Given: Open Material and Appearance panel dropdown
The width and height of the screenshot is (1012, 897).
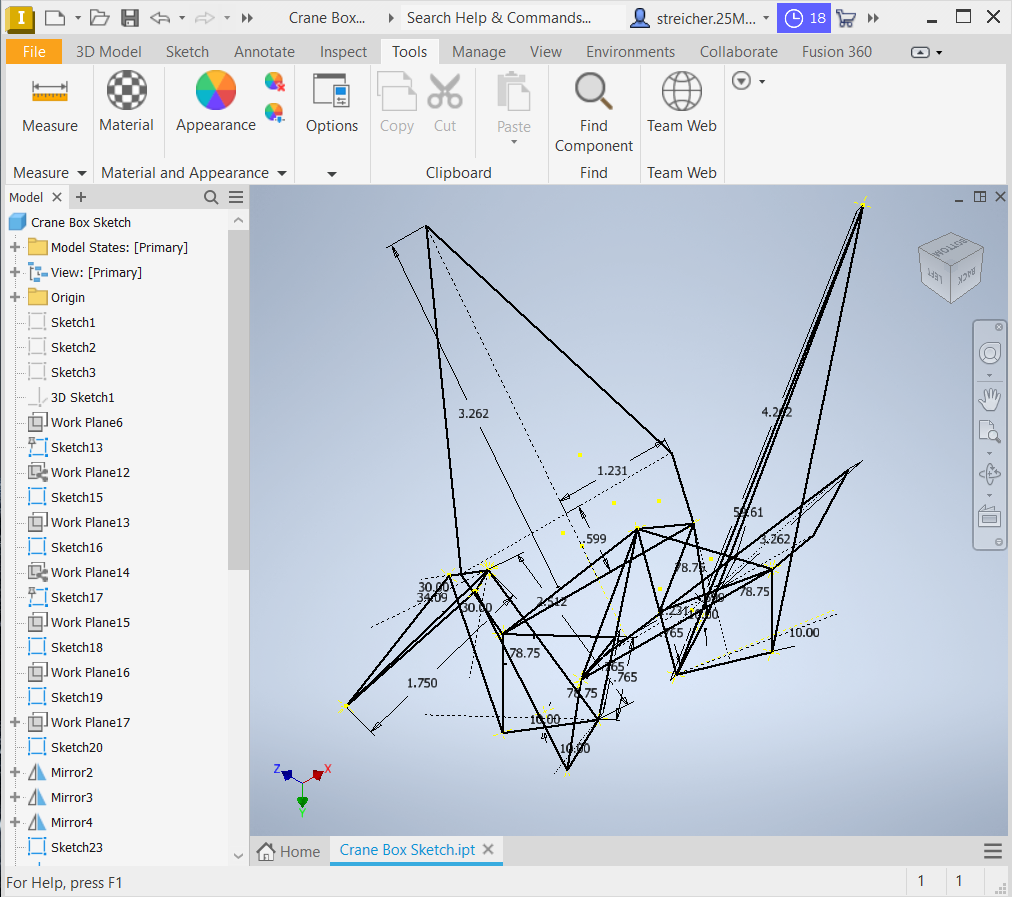Looking at the screenshot, I should click(x=282, y=173).
